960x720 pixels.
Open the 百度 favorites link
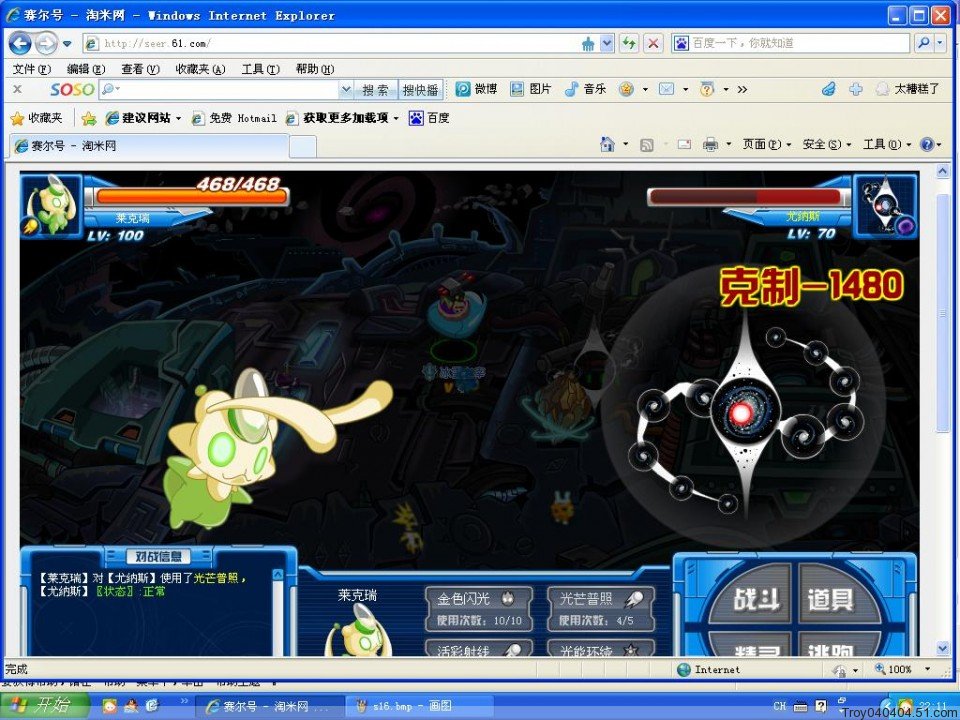[x=429, y=118]
